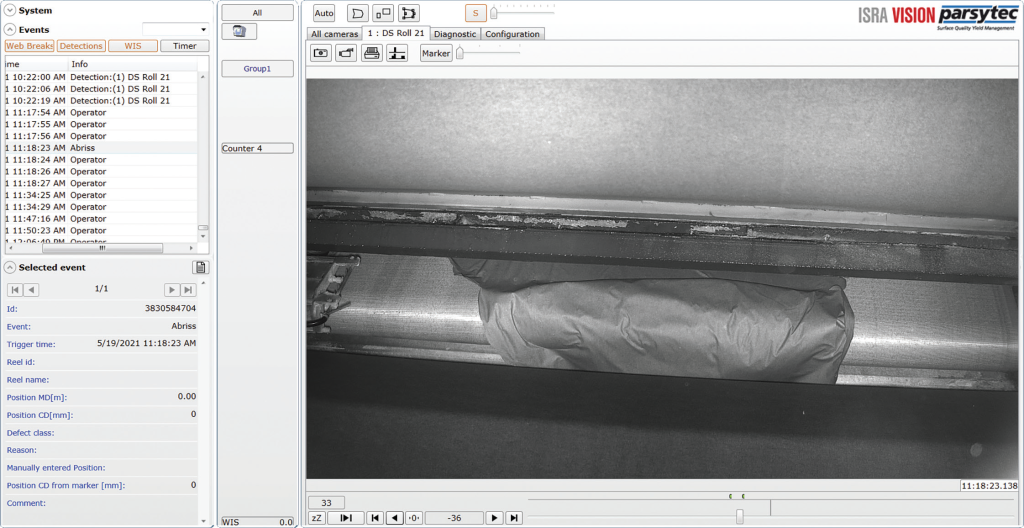Switch to the Diagnostic tab
Image resolution: width=1024 pixels, height=528 pixels.
[x=455, y=34]
